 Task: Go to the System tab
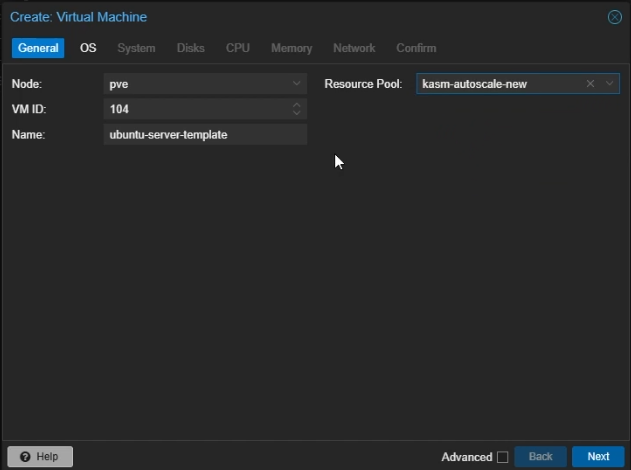click(136, 48)
